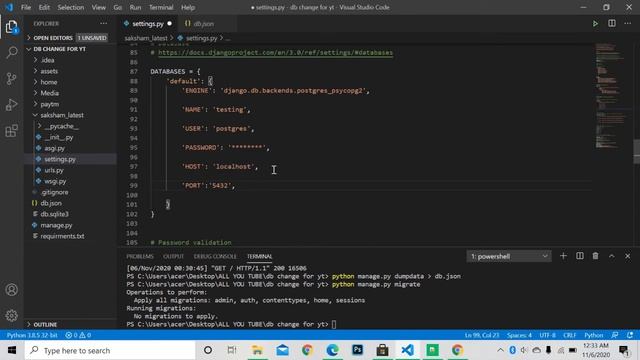Collapse the DB CHANGE FOR YT folder section

tap(70, 49)
